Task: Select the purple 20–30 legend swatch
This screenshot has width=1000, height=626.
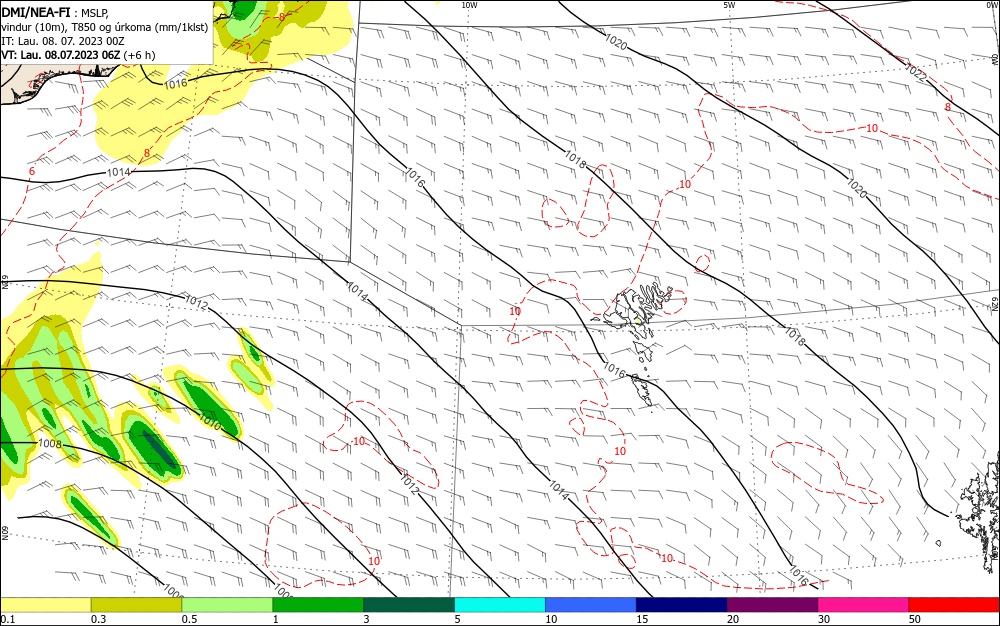Action: (x=772, y=605)
